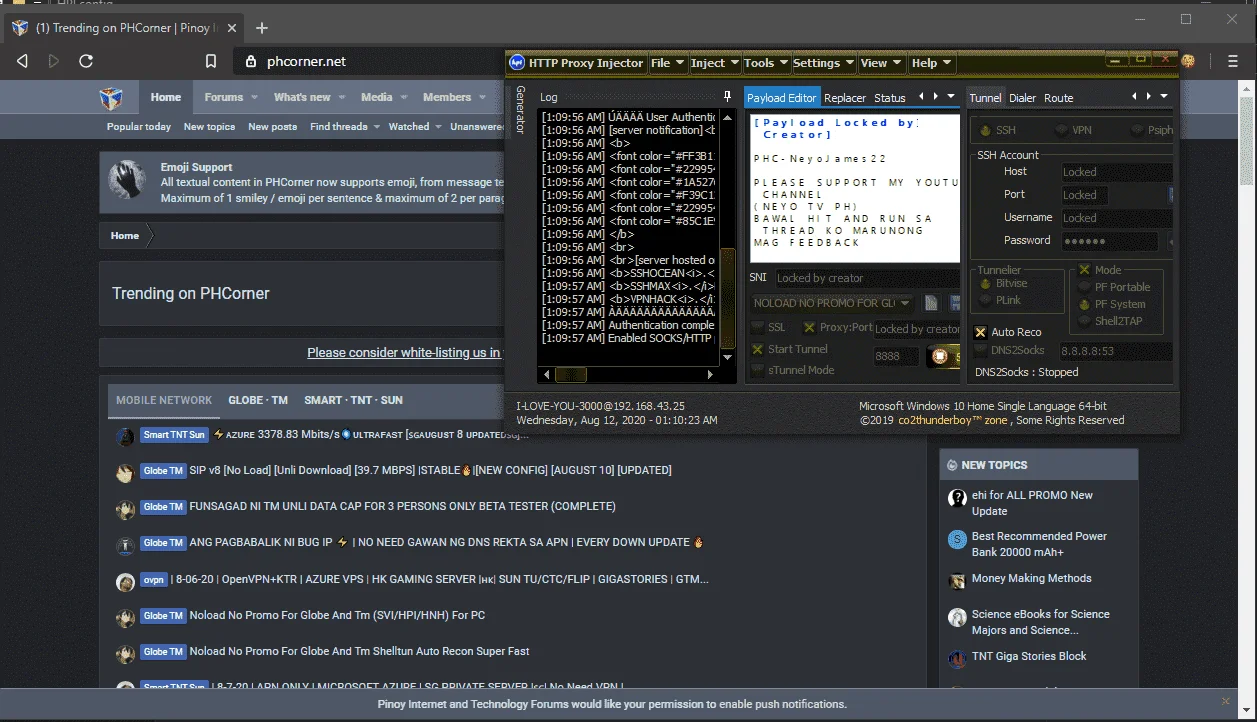Screen dimensions: 1257x722
Task: Open 'TNT Giga Stories Block' topic
Action: click(1029, 656)
